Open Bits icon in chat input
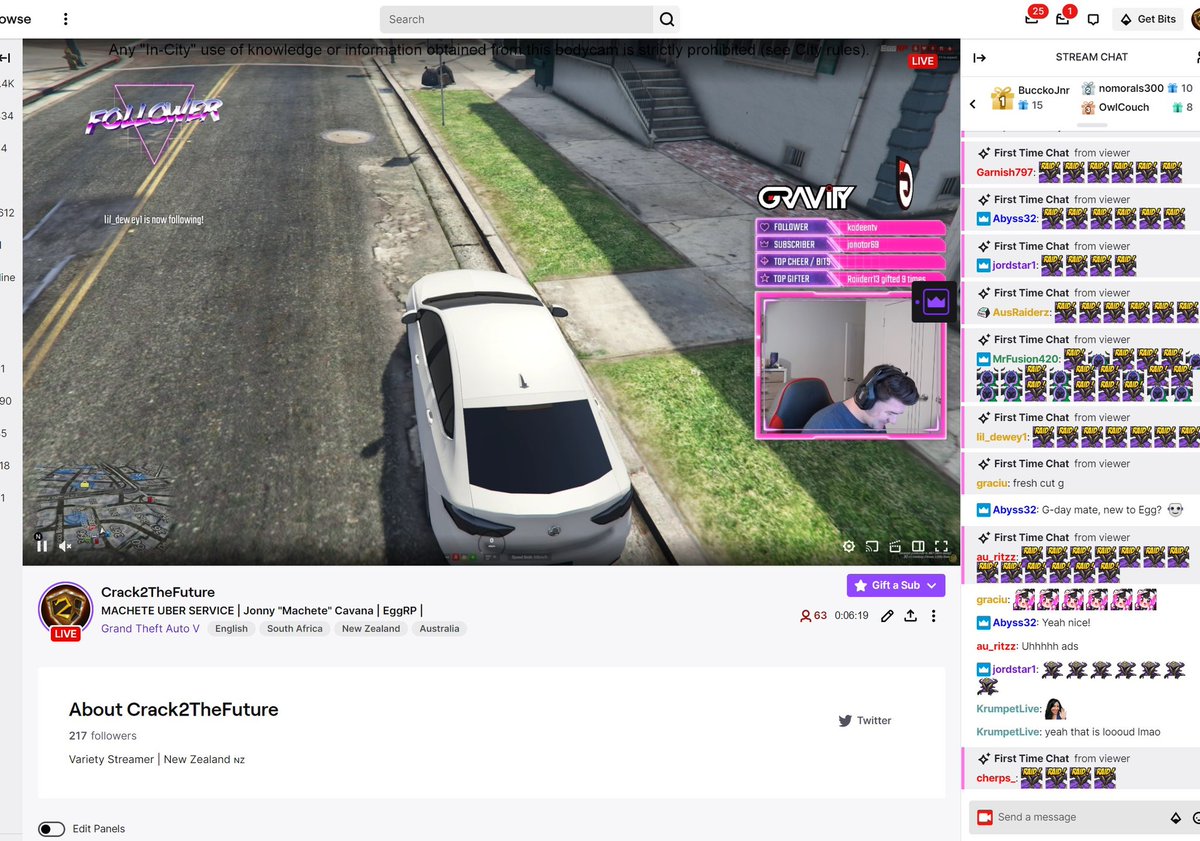 1176,817
